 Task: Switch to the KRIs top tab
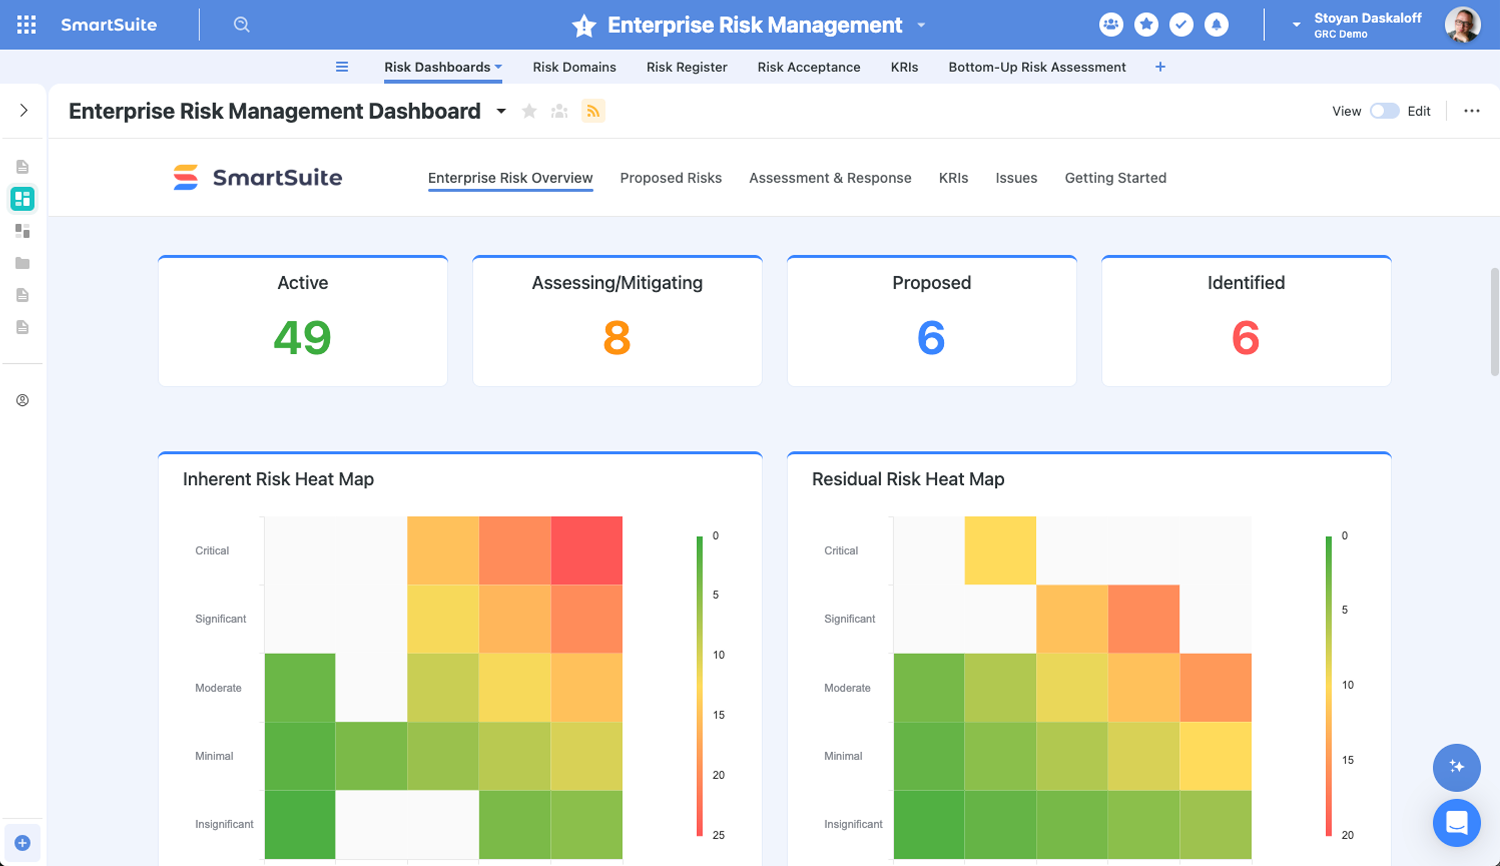point(904,67)
